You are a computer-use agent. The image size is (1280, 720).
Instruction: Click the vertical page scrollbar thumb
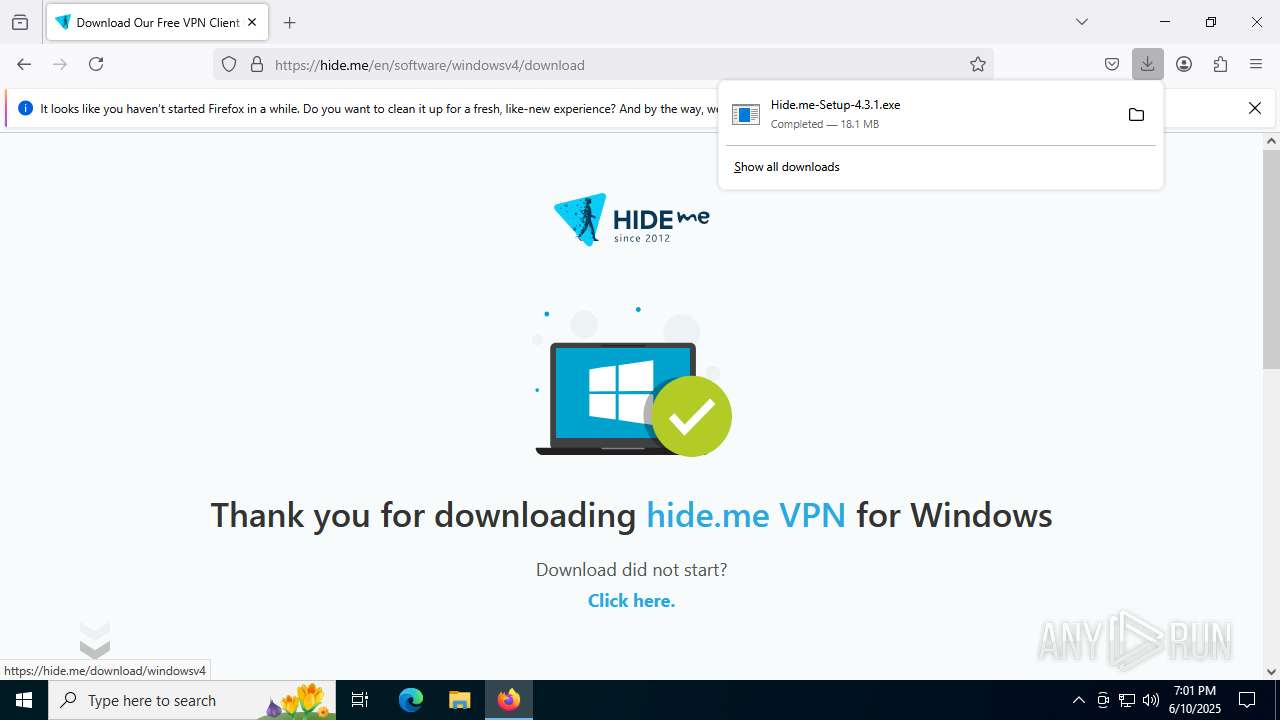tap(1271, 259)
